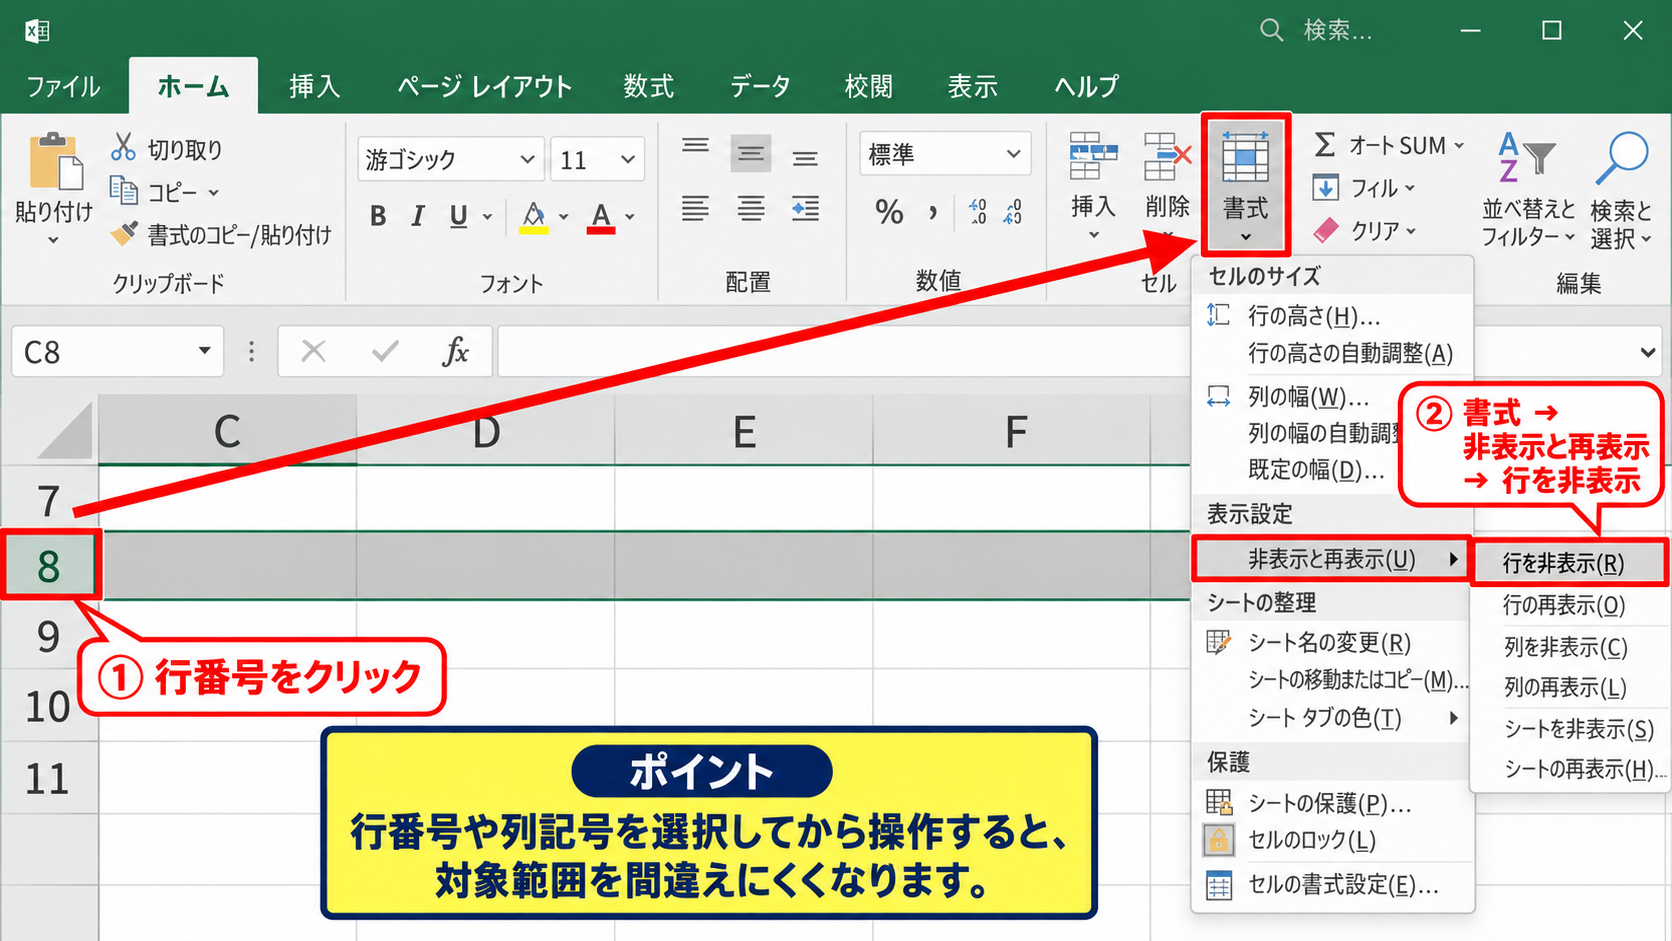
Task: Apply underline formatting with U
Action: [458, 216]
